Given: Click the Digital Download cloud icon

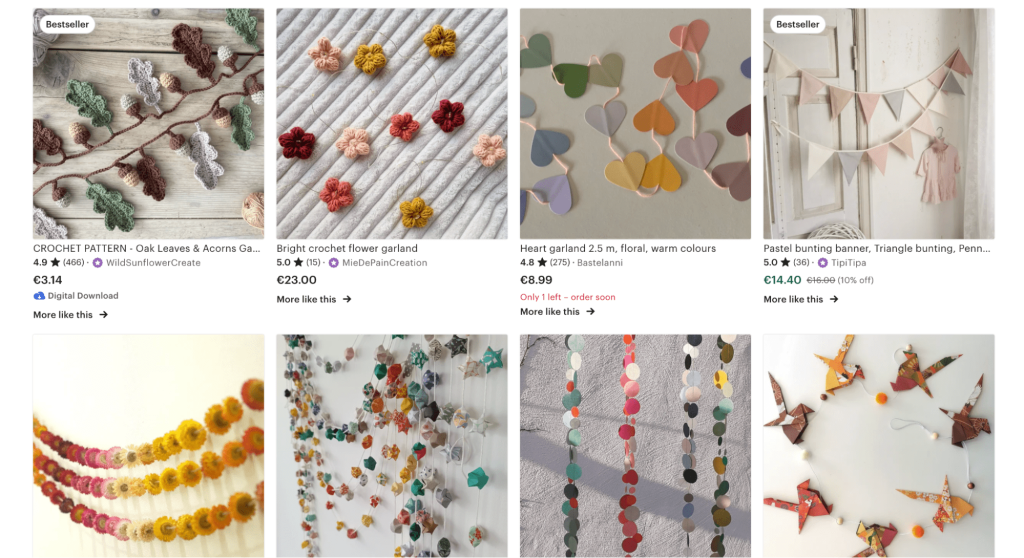Looking at the screenshot, I should click(x=39, y=296).
